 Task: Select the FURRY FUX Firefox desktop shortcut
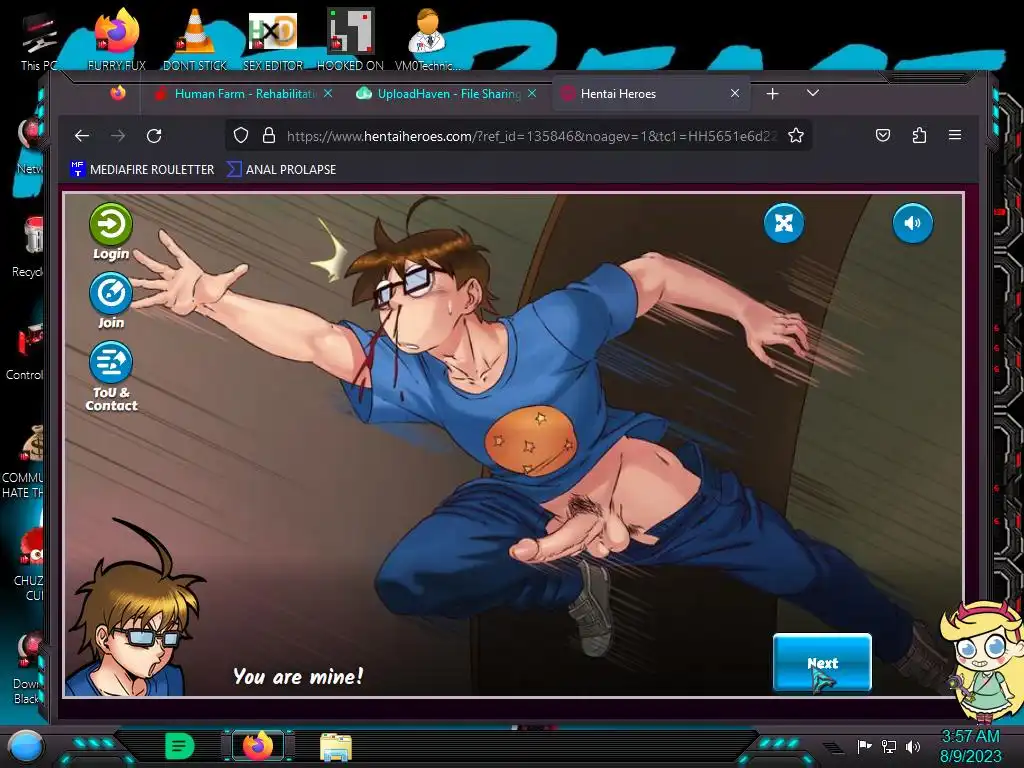(x=117, y=40)
